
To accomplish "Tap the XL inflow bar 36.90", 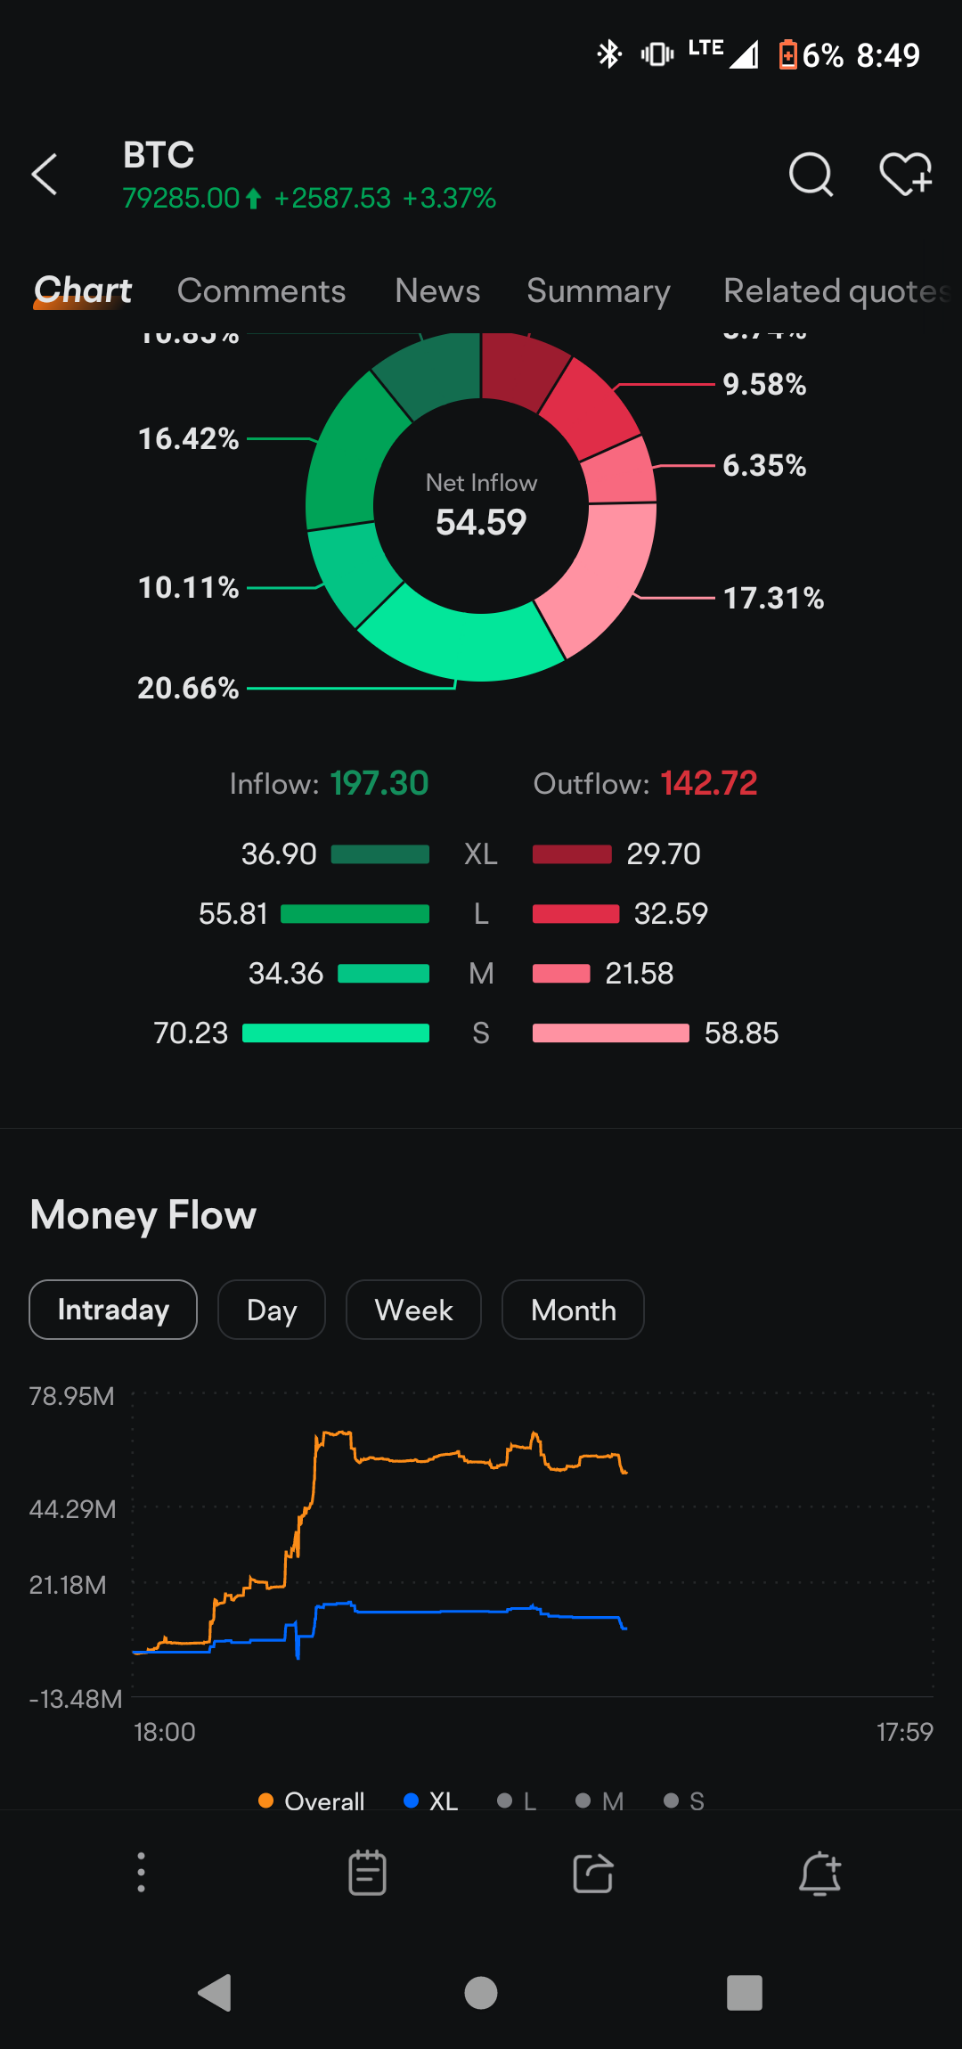I will tap(380, 854).
